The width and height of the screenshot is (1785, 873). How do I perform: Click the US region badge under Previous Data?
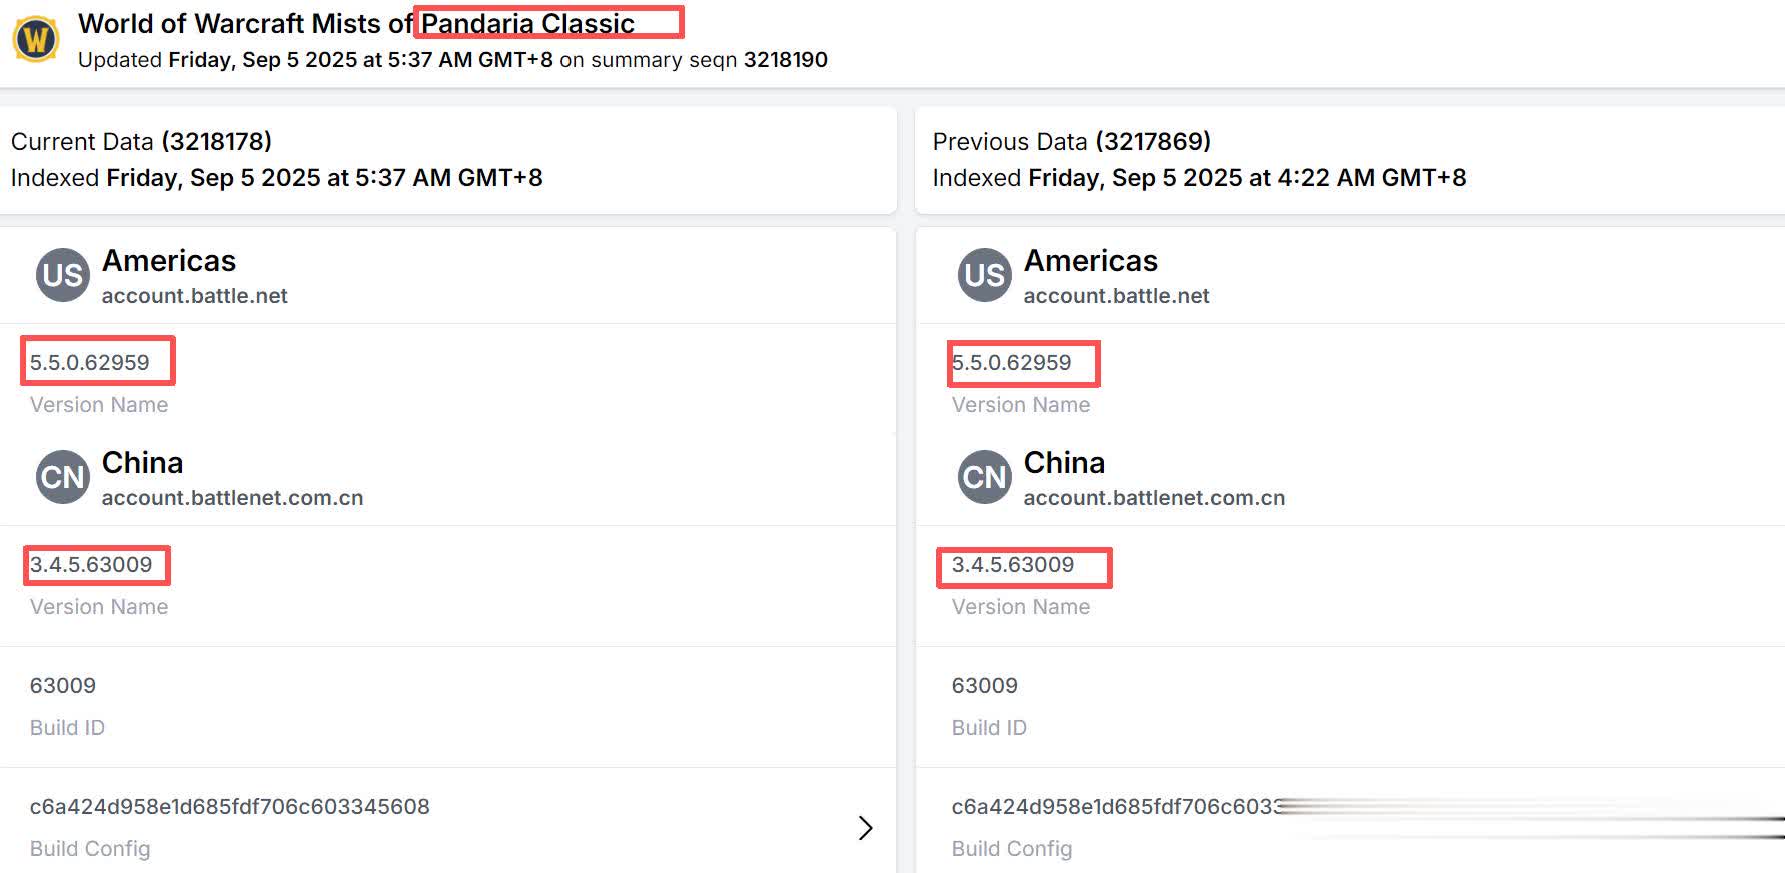coord(984,275)
